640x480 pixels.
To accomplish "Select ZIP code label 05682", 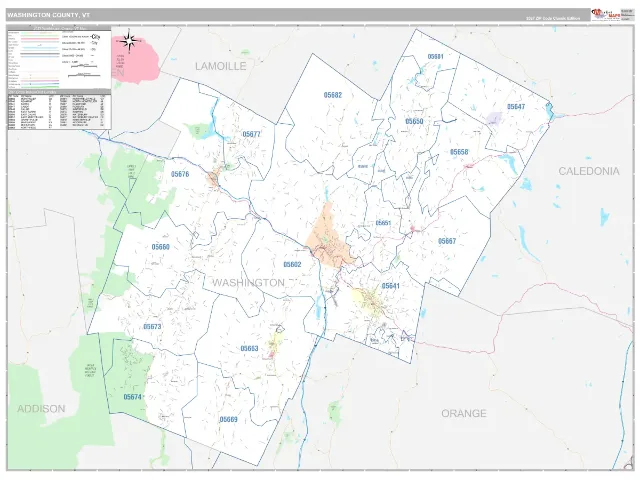I will click(x=333, y=95).
